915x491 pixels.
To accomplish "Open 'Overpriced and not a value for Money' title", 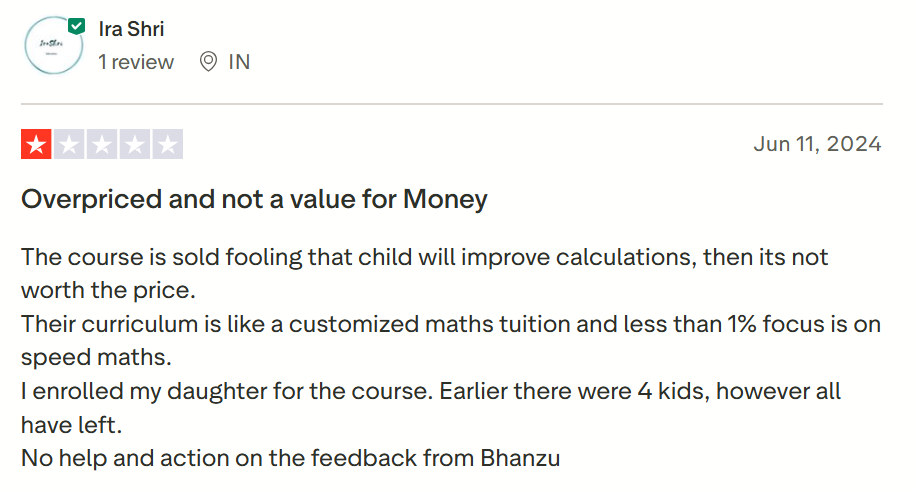I will tap(254, 199).
